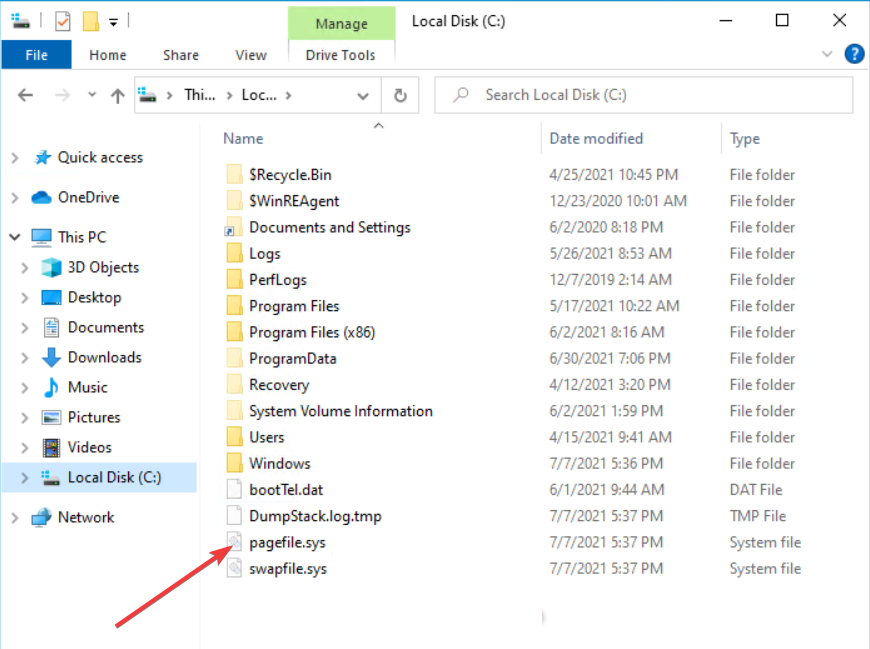
Task: Click the Videos film icon in sidebar
Action: 52,447
